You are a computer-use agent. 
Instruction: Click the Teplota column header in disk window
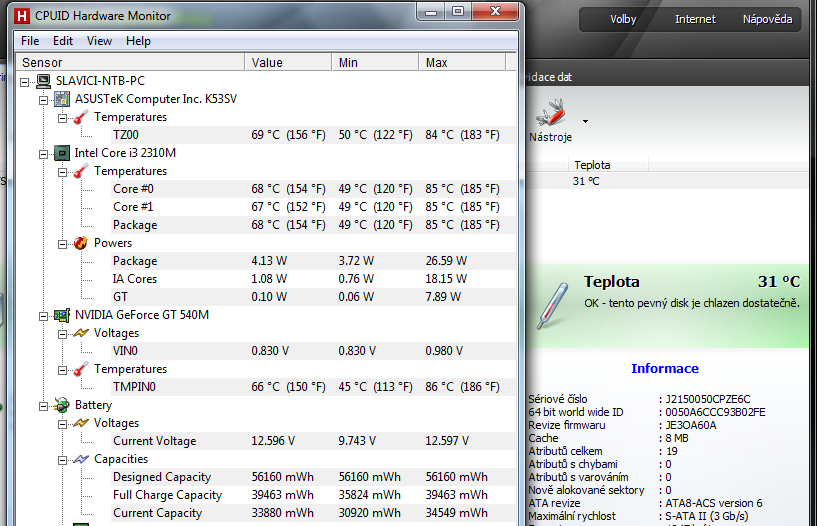(x=609, y=165)
